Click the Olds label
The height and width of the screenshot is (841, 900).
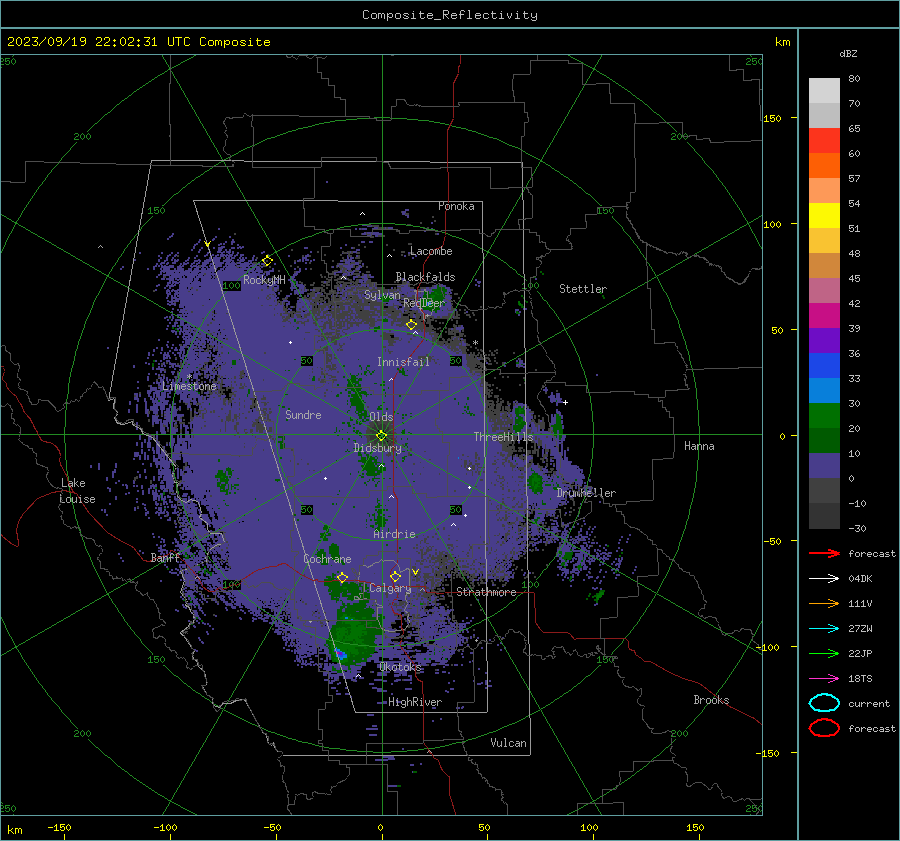(x=381, y=417)
